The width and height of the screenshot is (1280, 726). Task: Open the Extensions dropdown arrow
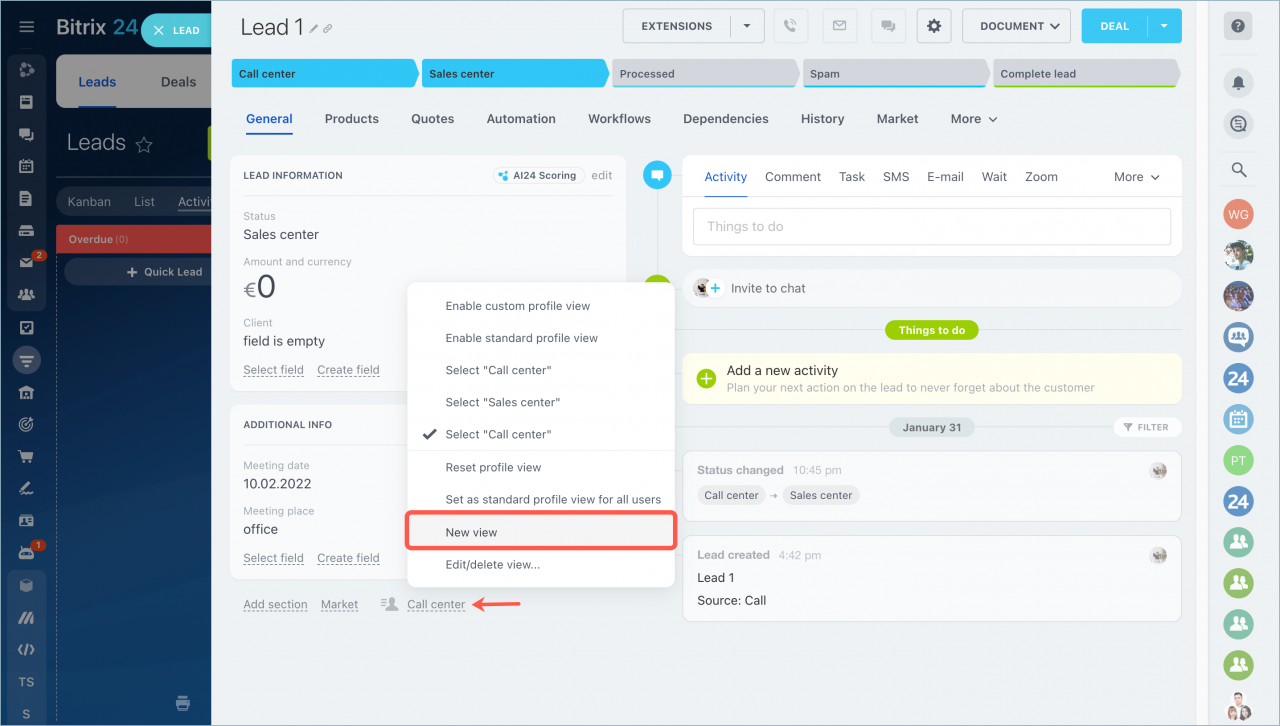coord(747,26)
